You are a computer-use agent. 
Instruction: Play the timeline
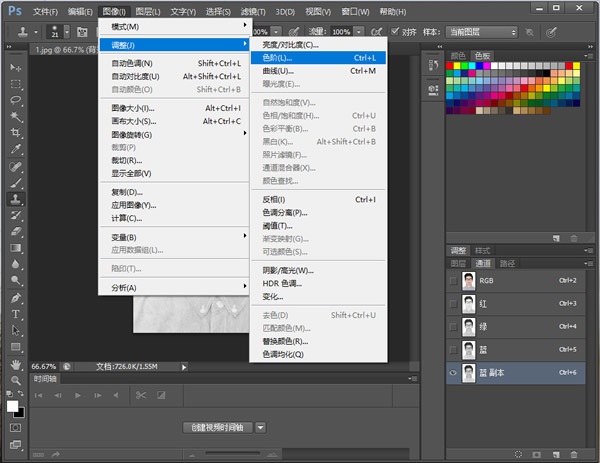click(78, 395)
